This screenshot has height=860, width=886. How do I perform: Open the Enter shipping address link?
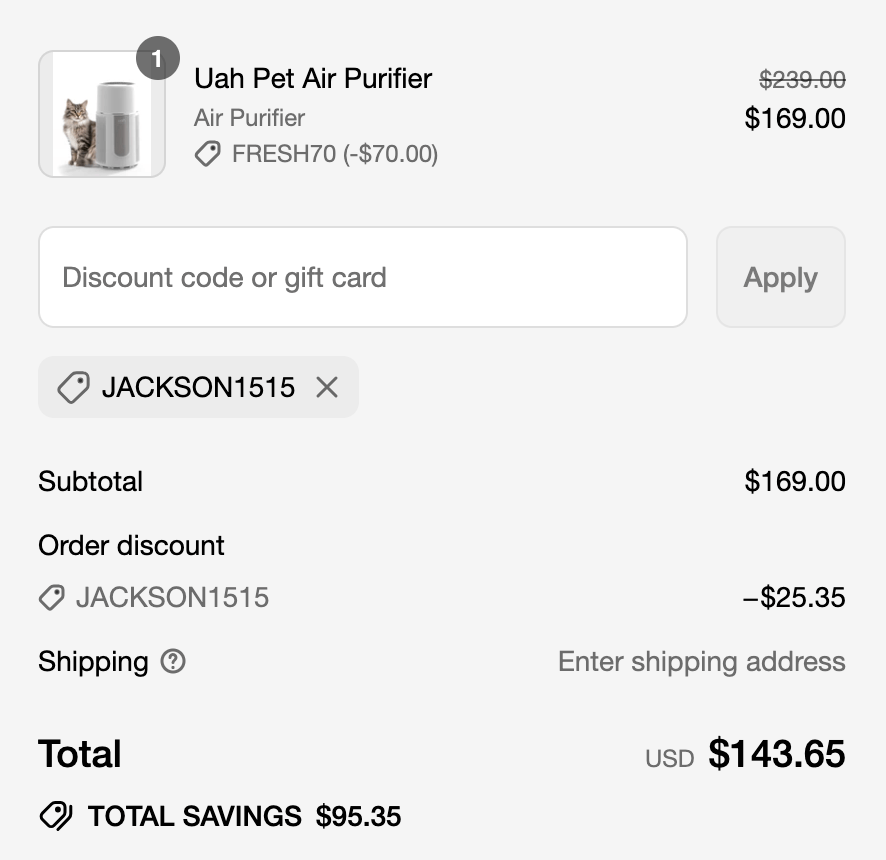(701, 661)
